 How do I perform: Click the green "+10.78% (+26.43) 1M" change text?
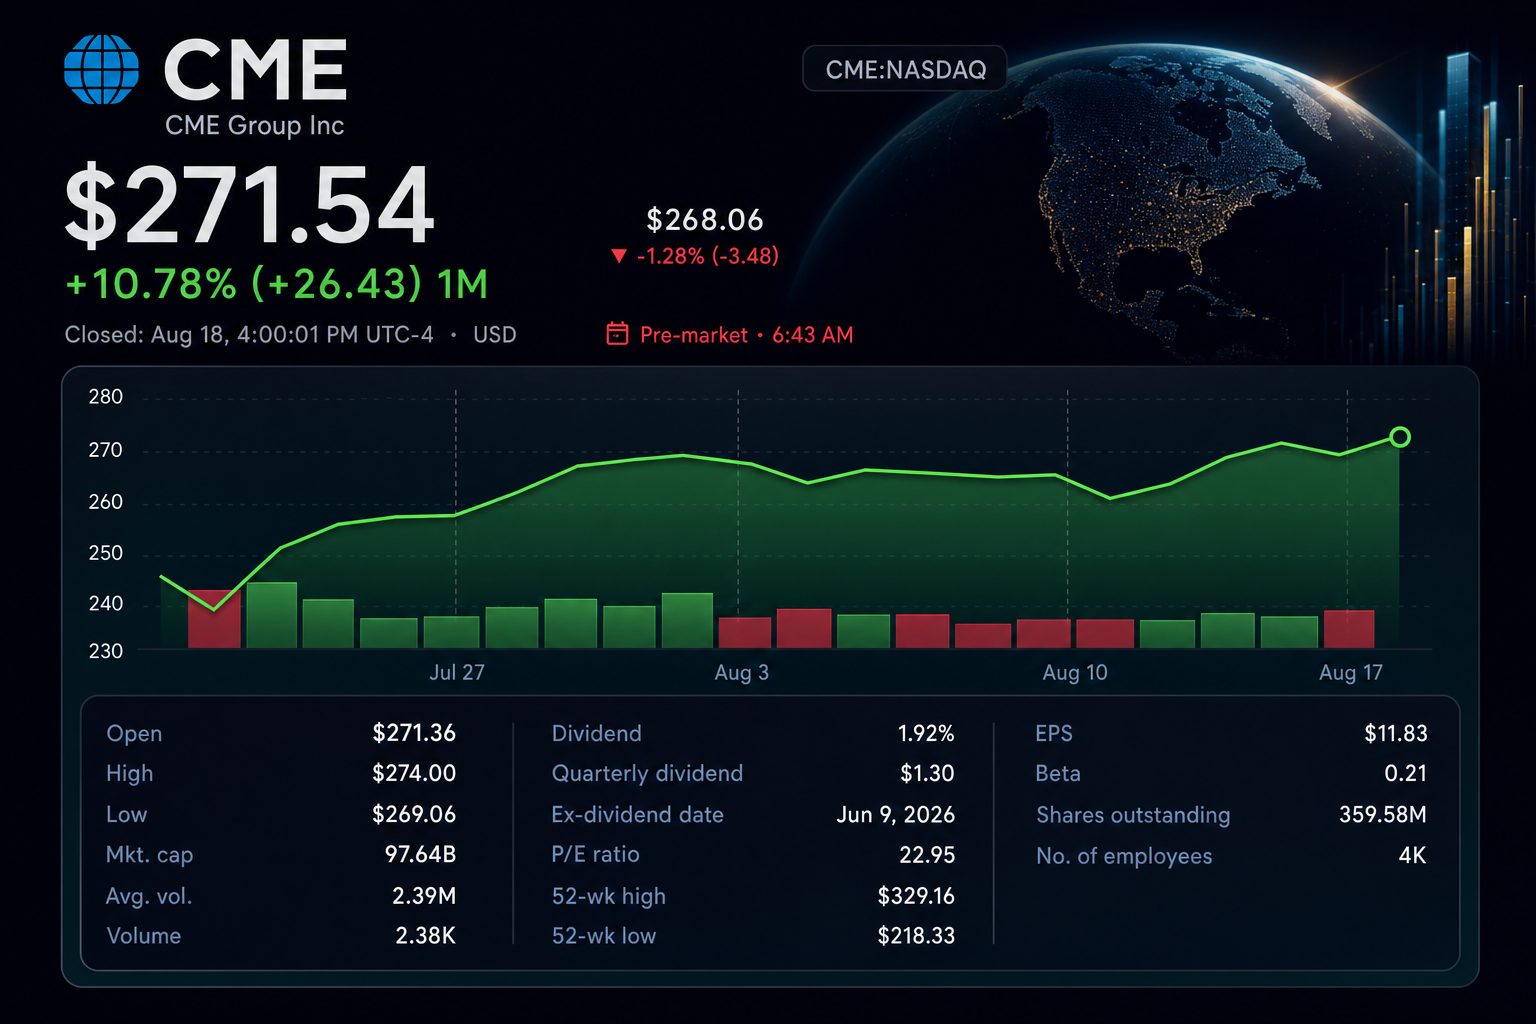276,284
